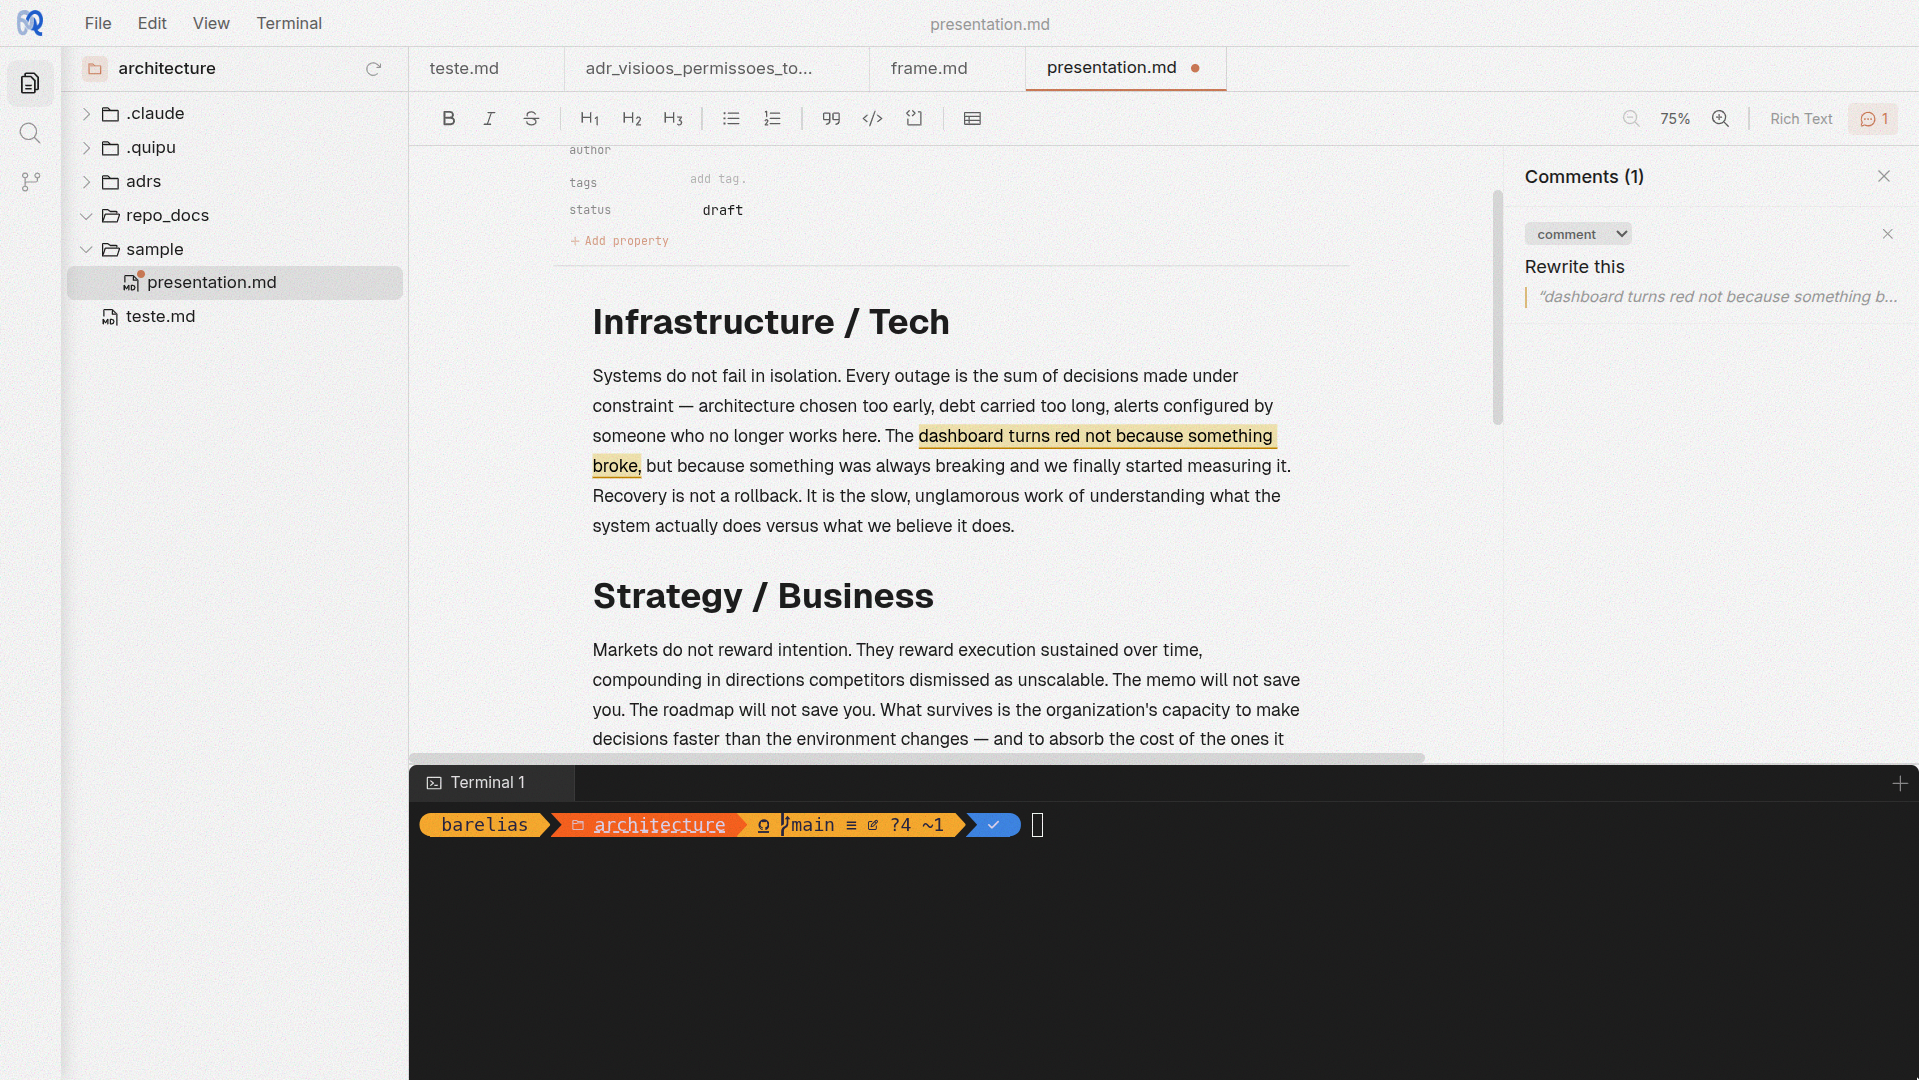Insert a bulleted list
1919x1080 pixels.
(x=731, y=118)
